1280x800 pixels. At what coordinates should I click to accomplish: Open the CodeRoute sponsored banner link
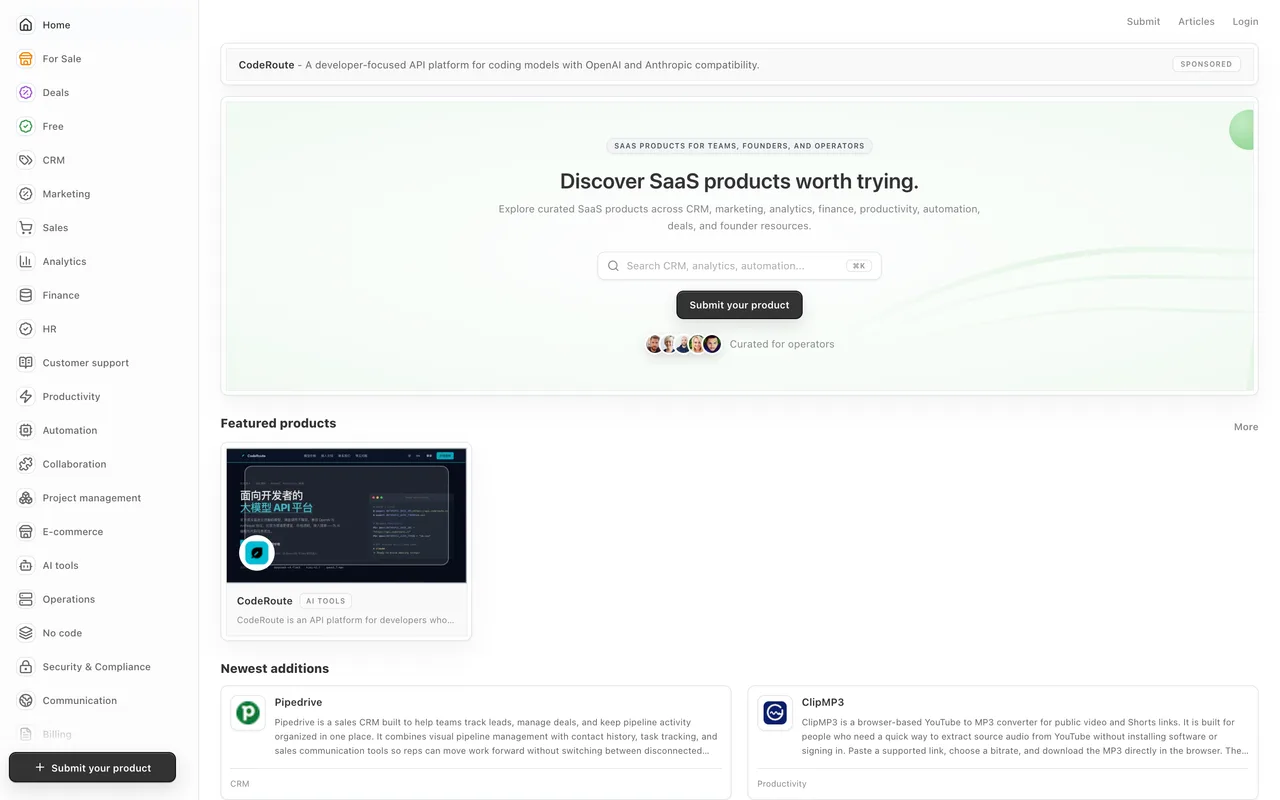pyautogui.click(x=739, y=64)
